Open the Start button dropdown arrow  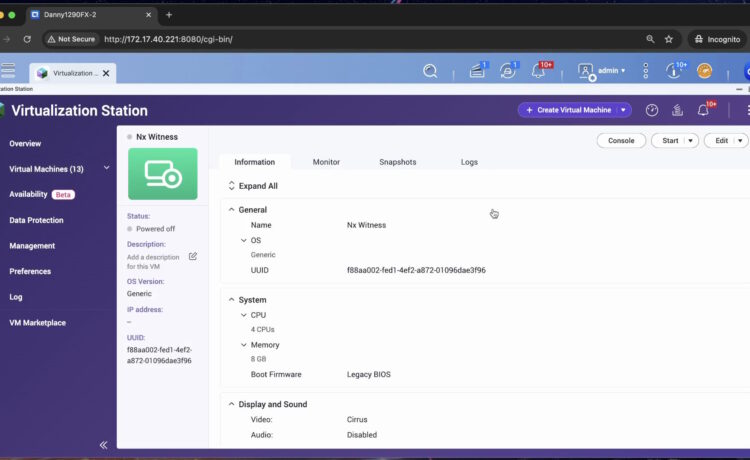point(690,141)
